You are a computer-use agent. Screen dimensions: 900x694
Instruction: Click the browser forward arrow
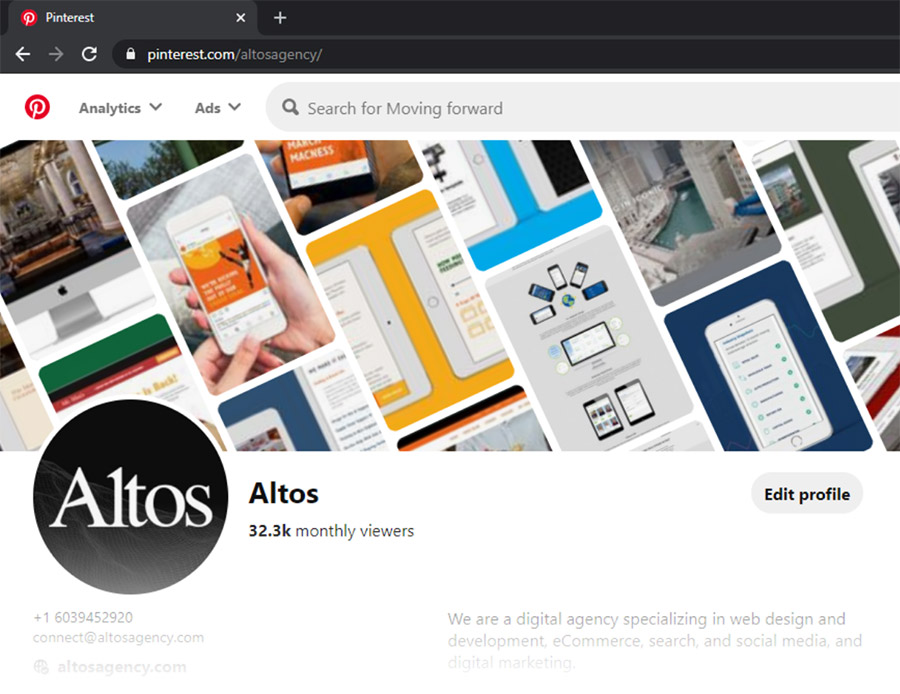pos(56,55)
